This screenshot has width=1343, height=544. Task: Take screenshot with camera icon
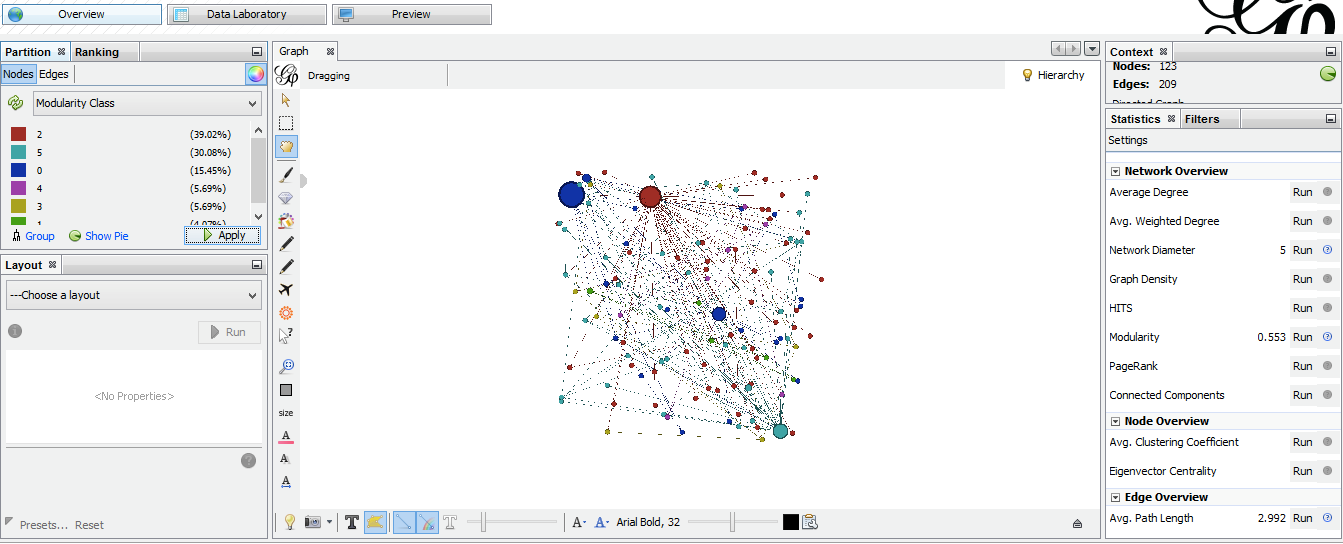pos(313,522)
